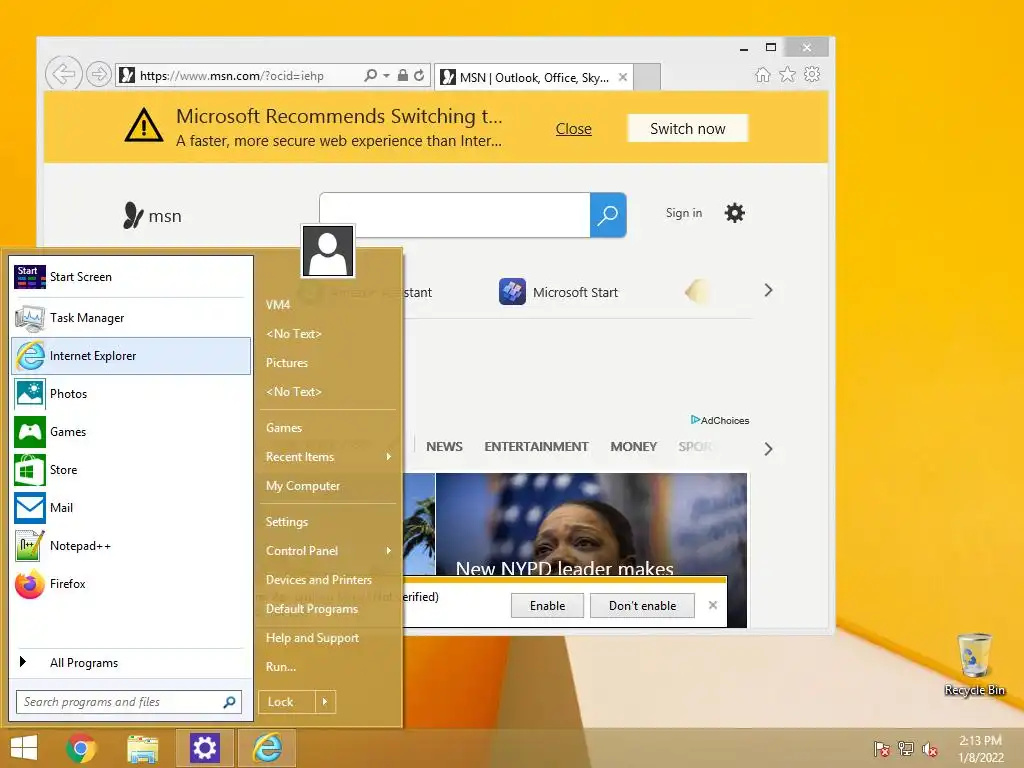Switch to Internet Explorer on taskbar
The image size is (1024, 768).
pyautogui.click(x=267, y=748)
